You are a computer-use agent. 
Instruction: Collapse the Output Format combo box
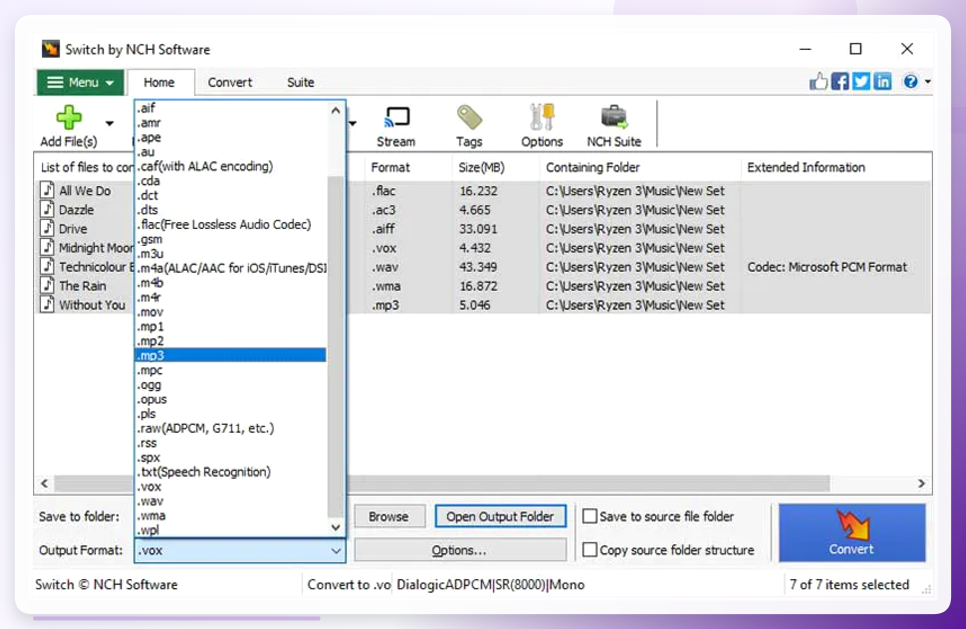(336, 551)
